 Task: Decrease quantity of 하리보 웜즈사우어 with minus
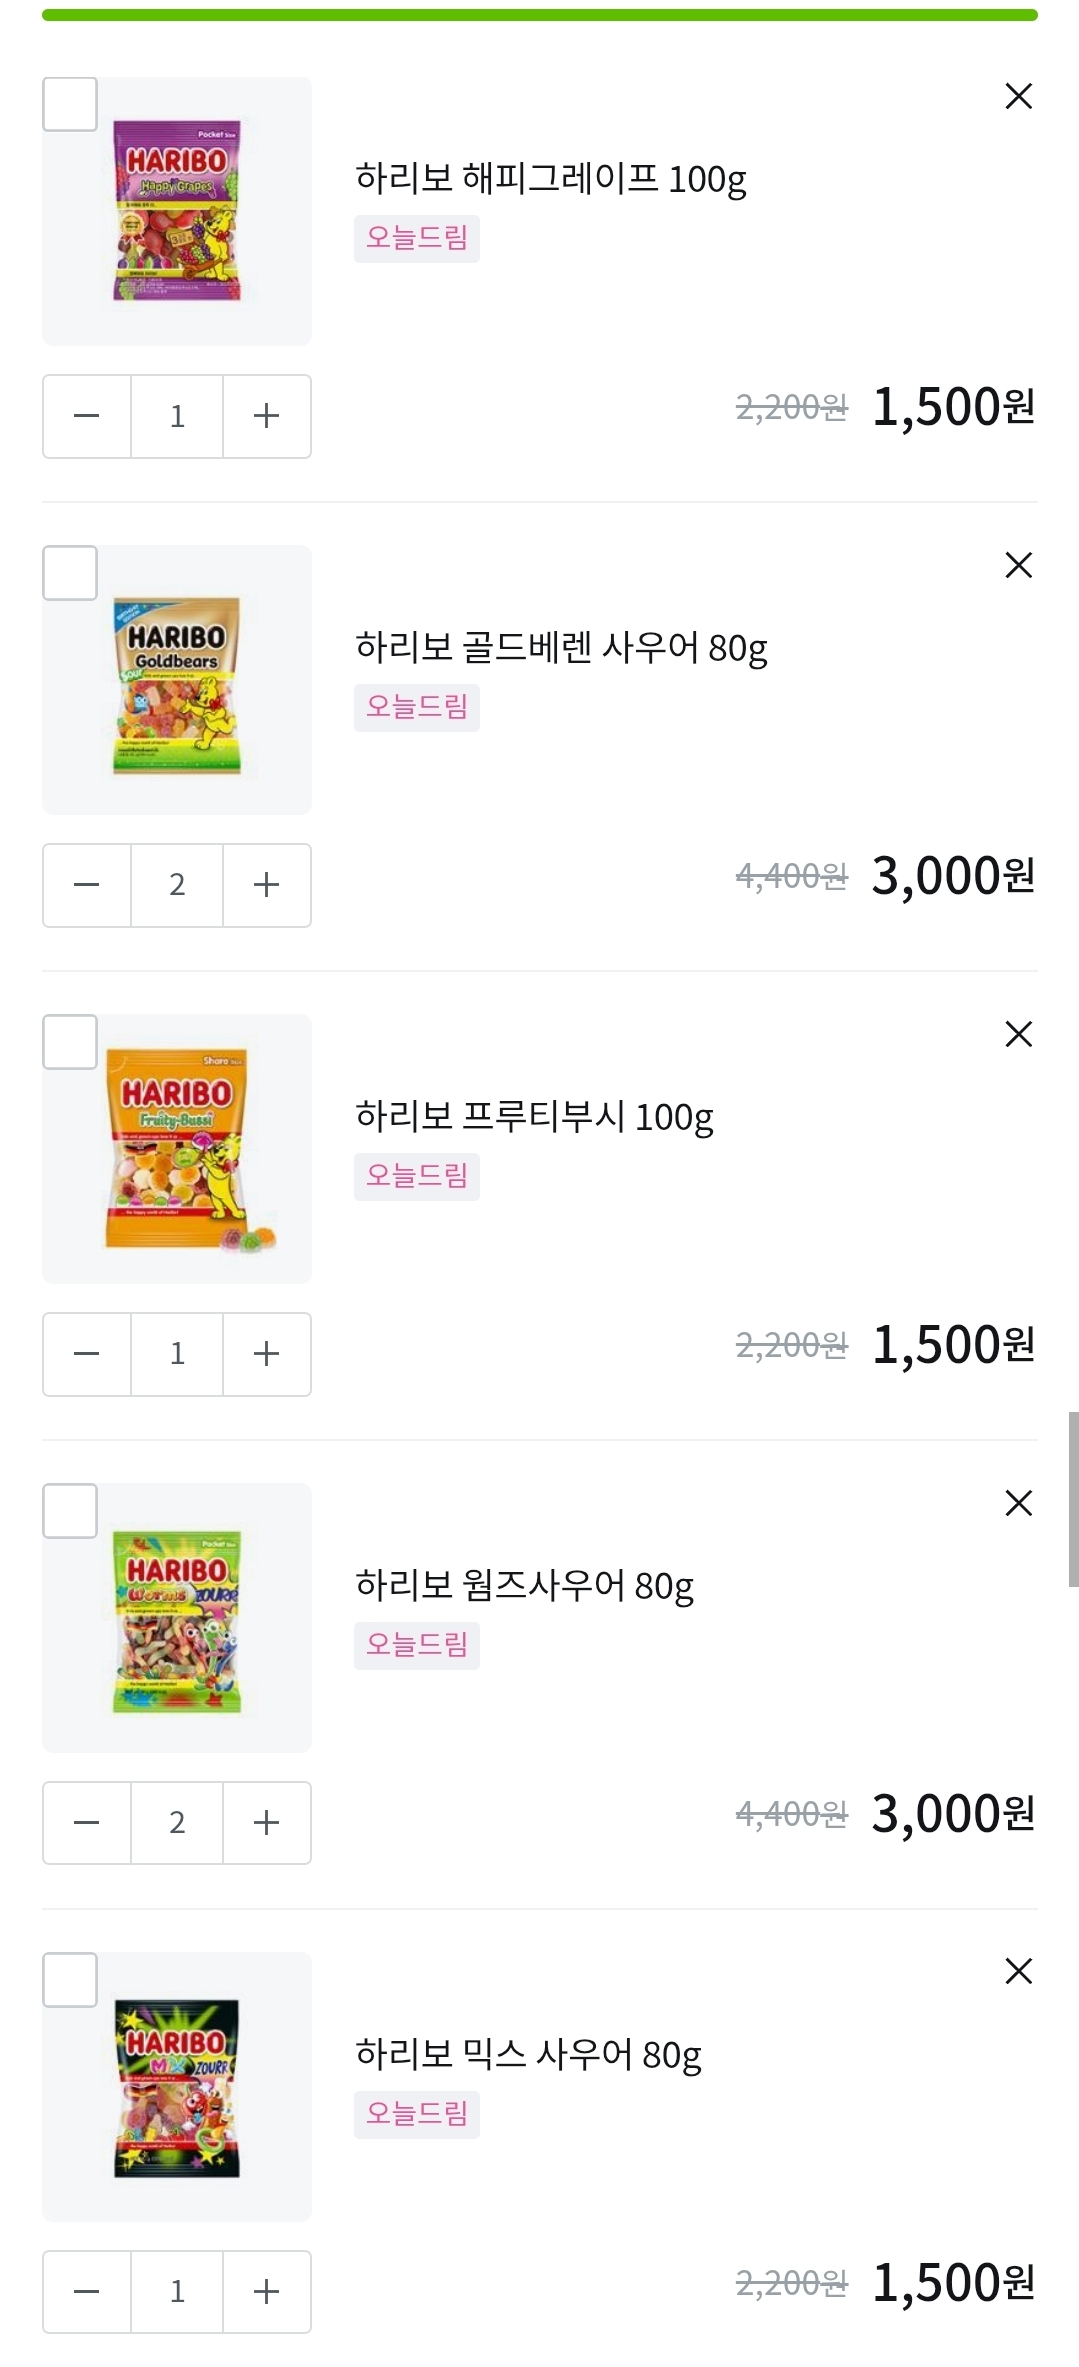87,1823
